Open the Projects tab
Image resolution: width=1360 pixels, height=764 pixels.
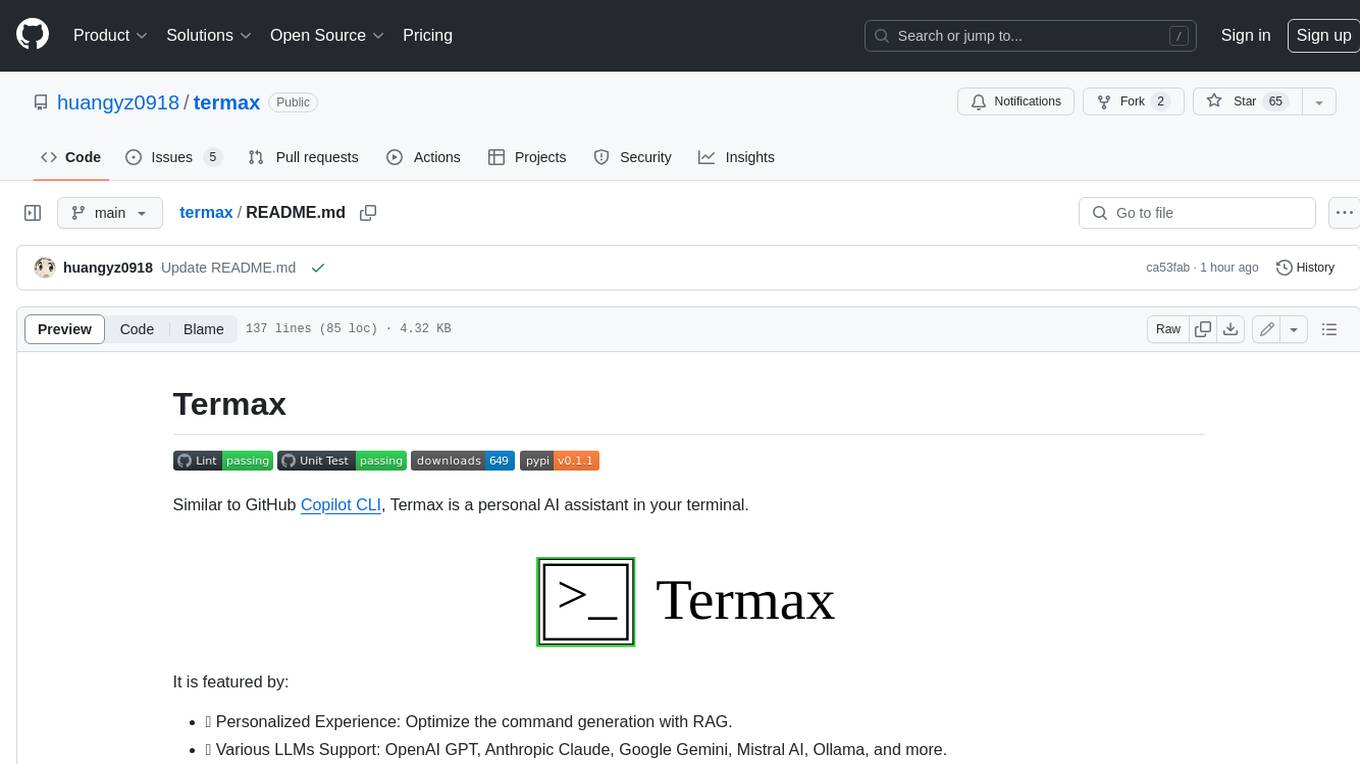coord(527,157)
